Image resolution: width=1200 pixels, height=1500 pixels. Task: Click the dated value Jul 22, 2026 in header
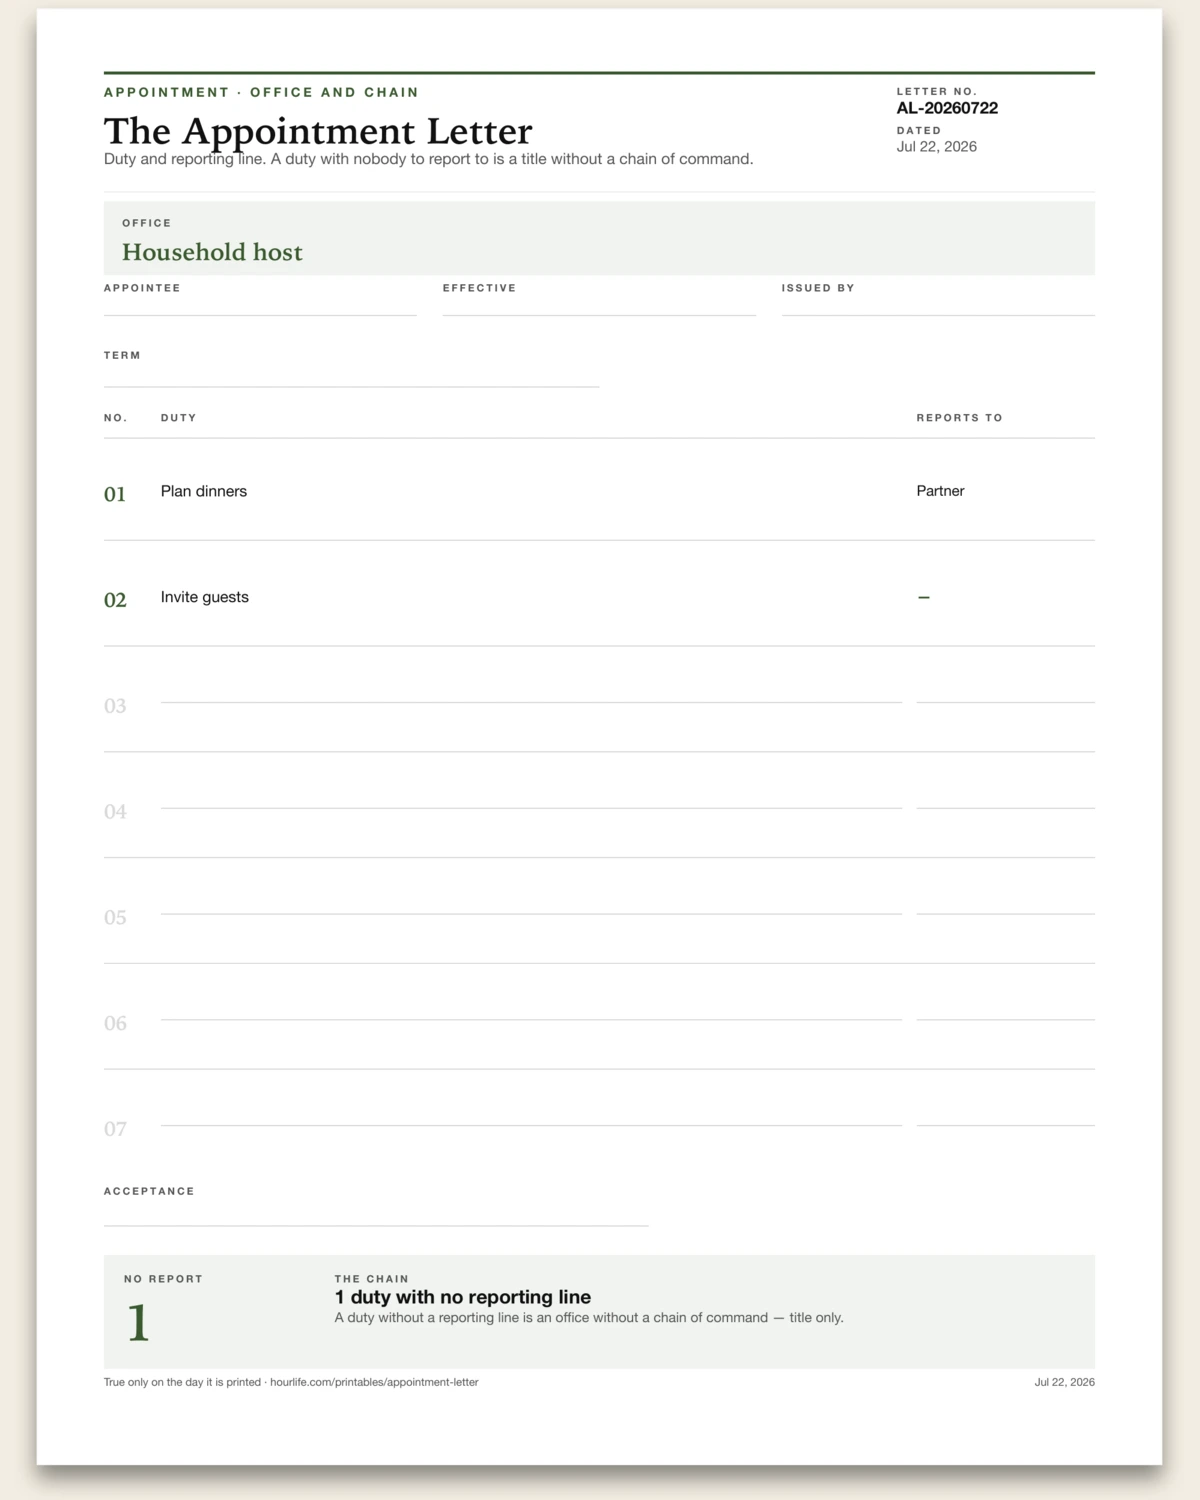pos(937,146)
